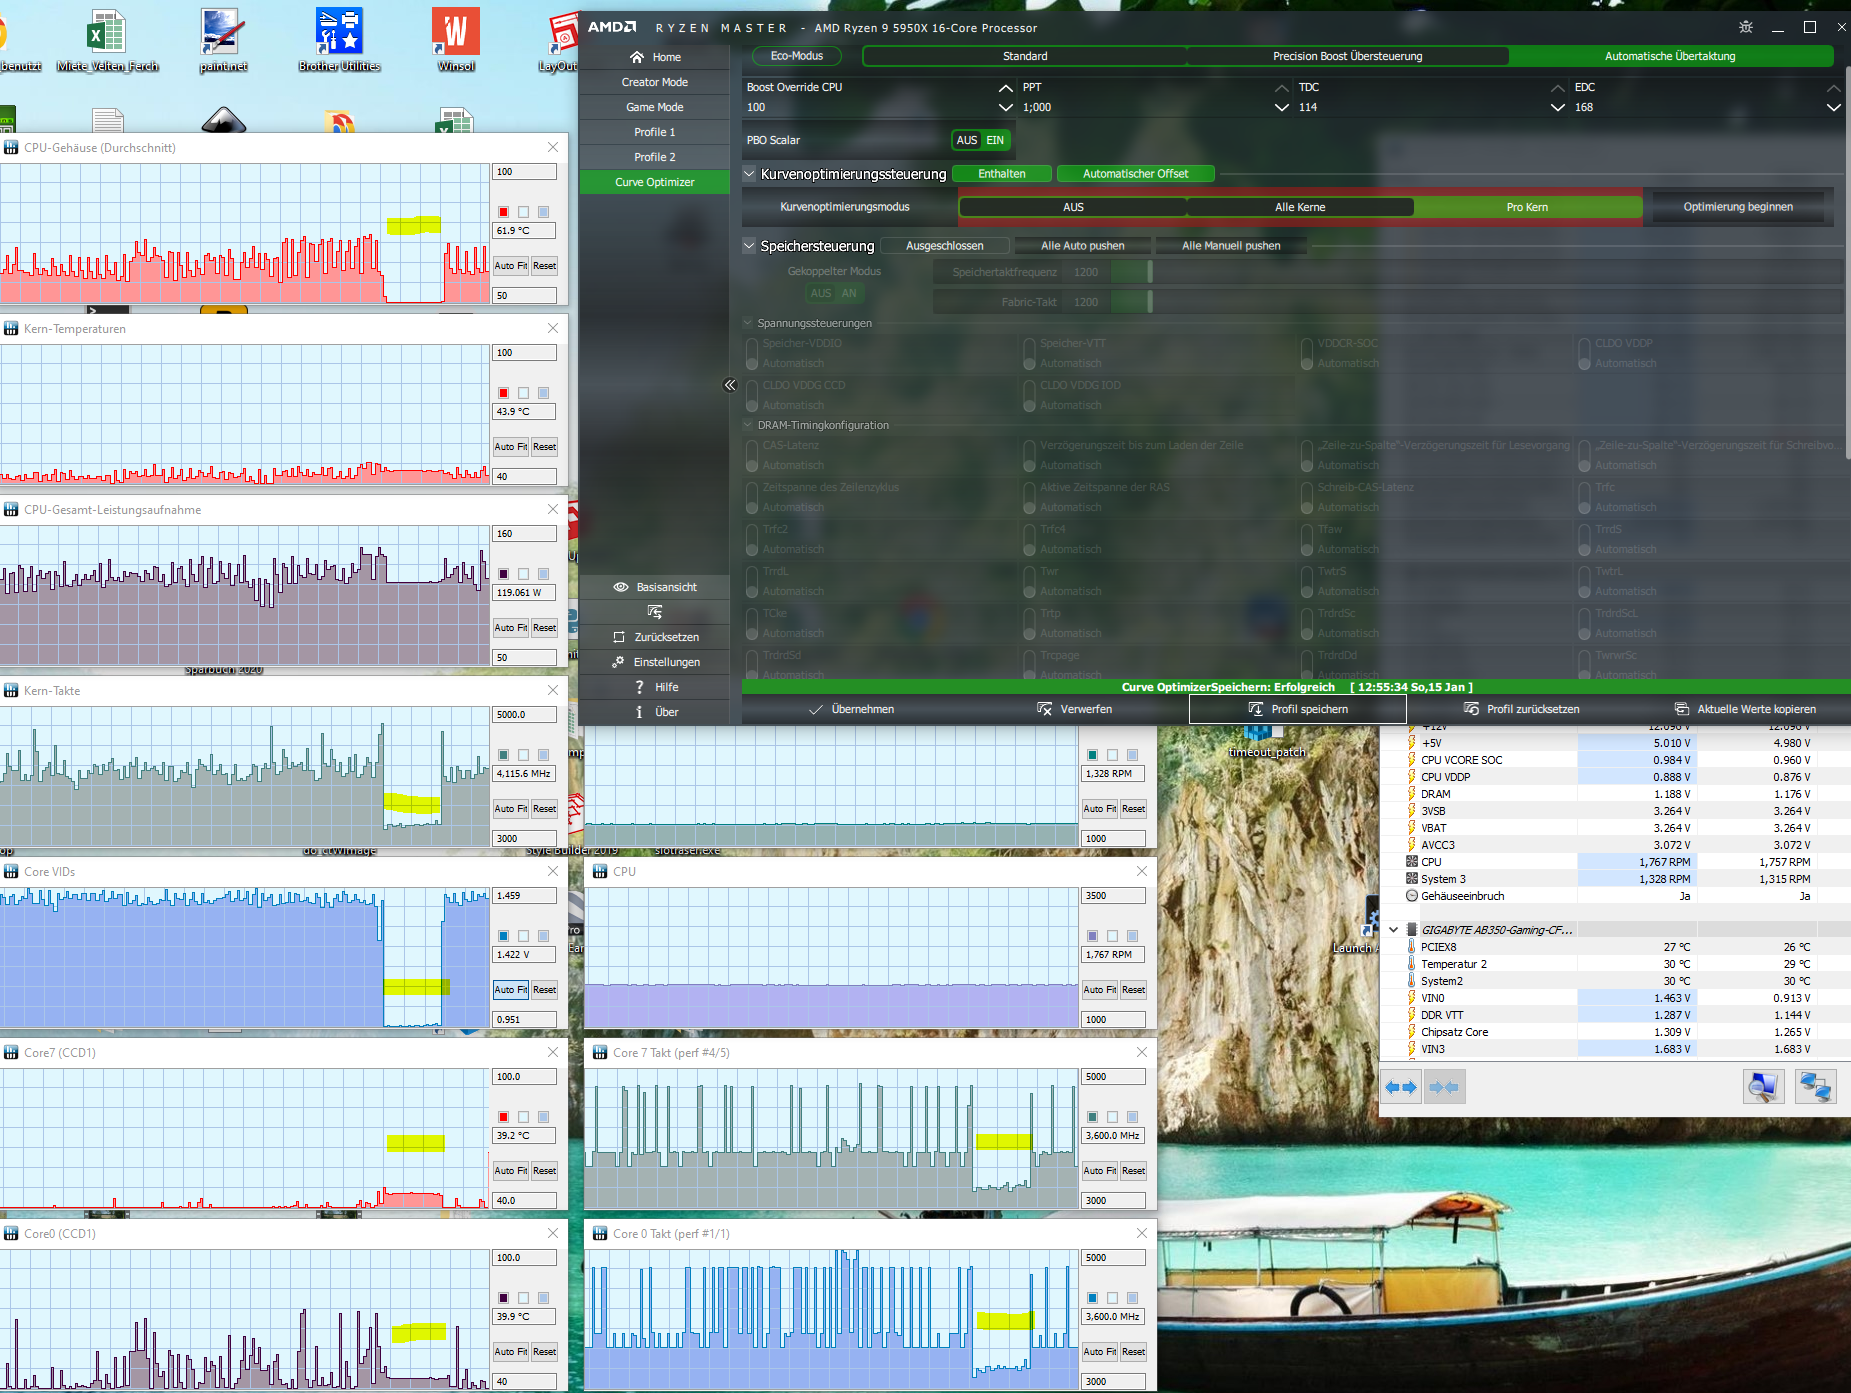The height and width of the screenshot is (1393, 1851).
Task: Collapse the GIGABYTE AB350-Gaming sensor group
Action: [x=1393, y=930]
